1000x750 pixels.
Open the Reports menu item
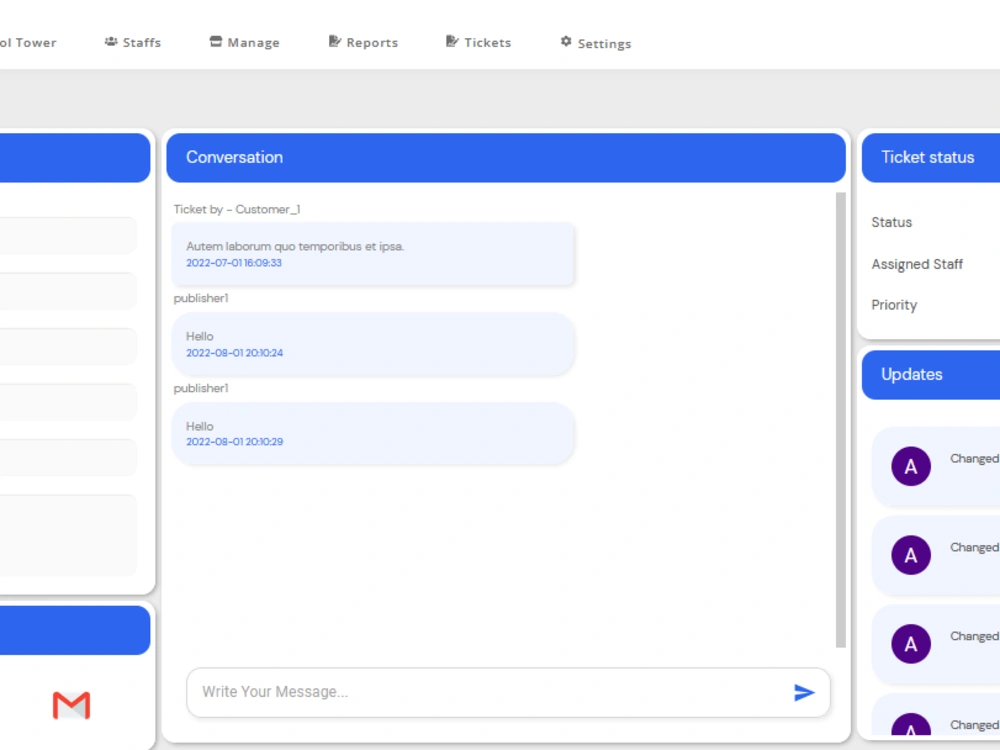[363, 42]
